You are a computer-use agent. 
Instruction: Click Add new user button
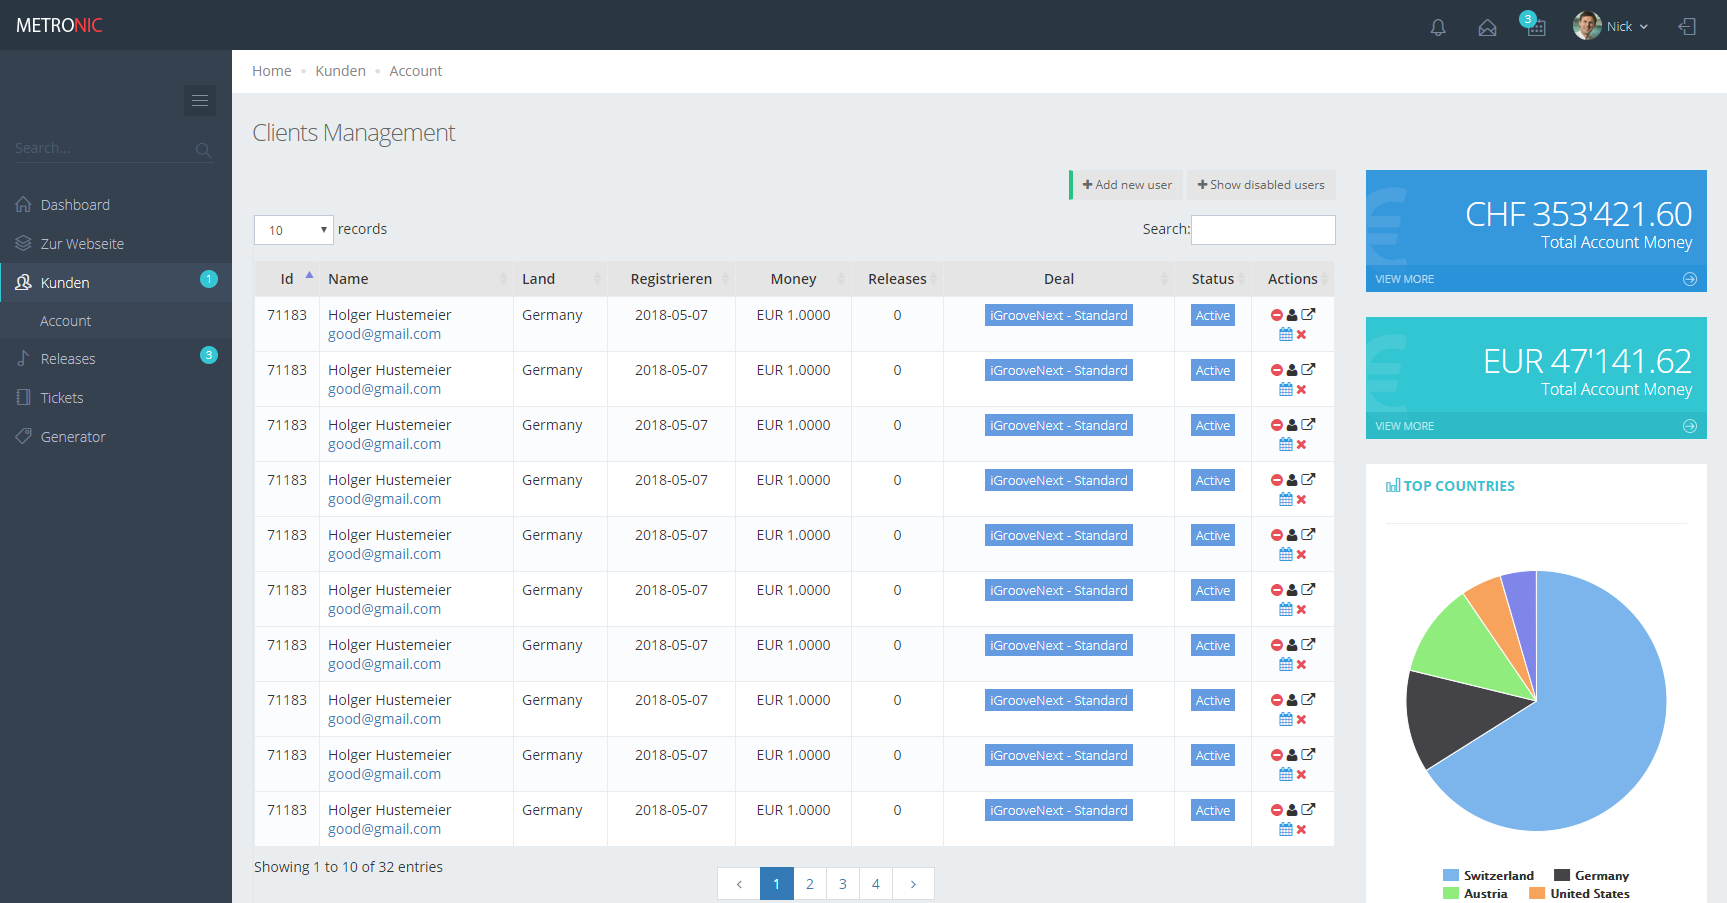point(1127,185)
